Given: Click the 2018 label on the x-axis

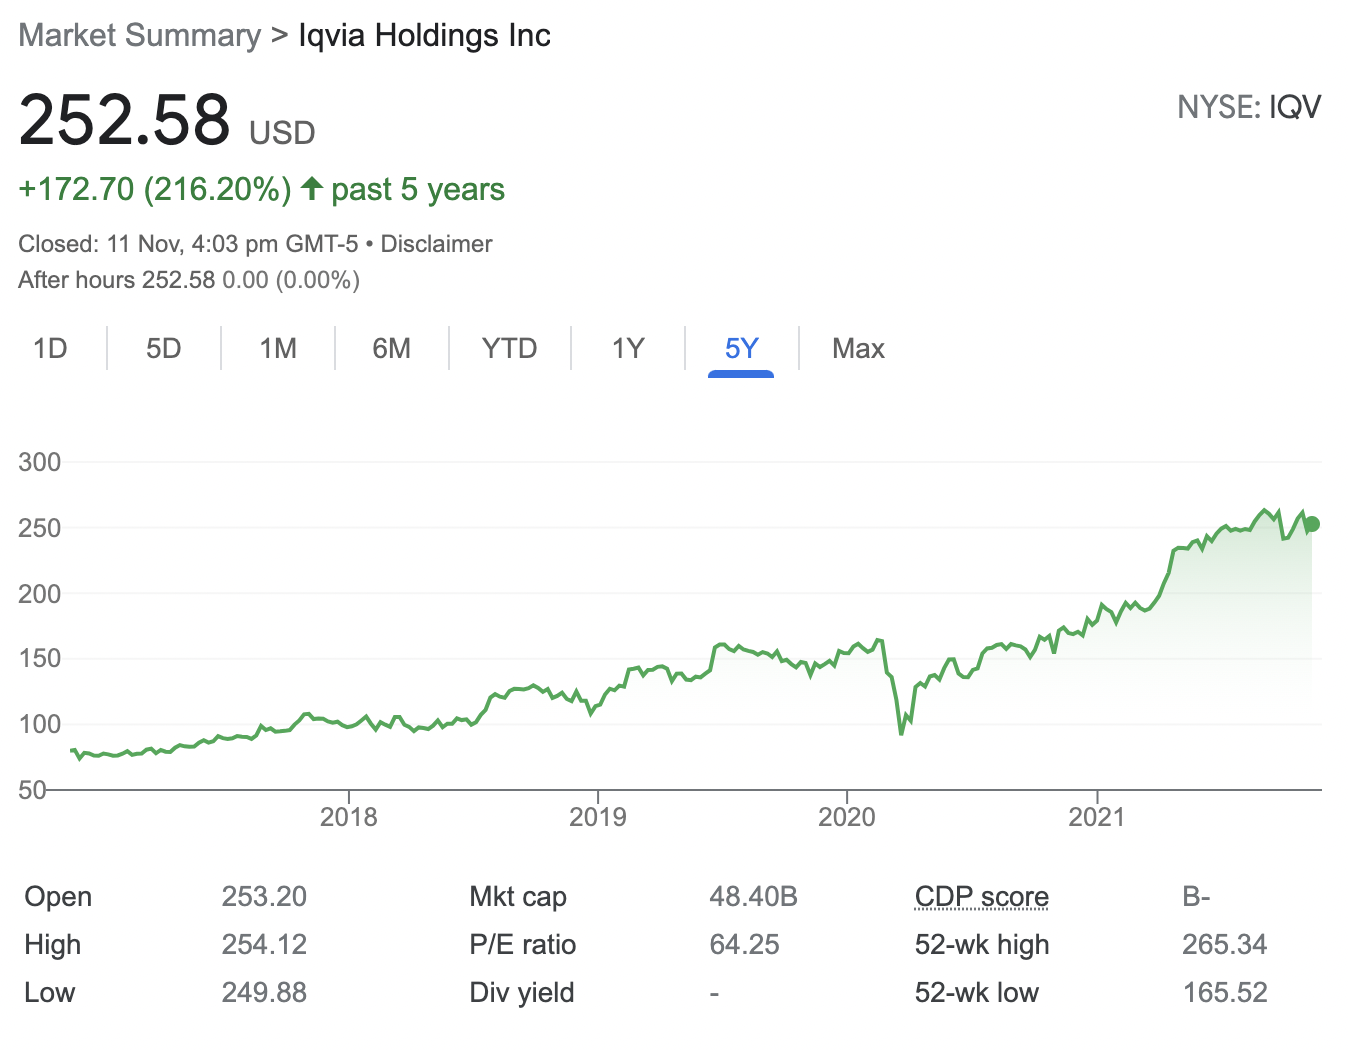Looking at the screenshot, I should coord(349,817).
